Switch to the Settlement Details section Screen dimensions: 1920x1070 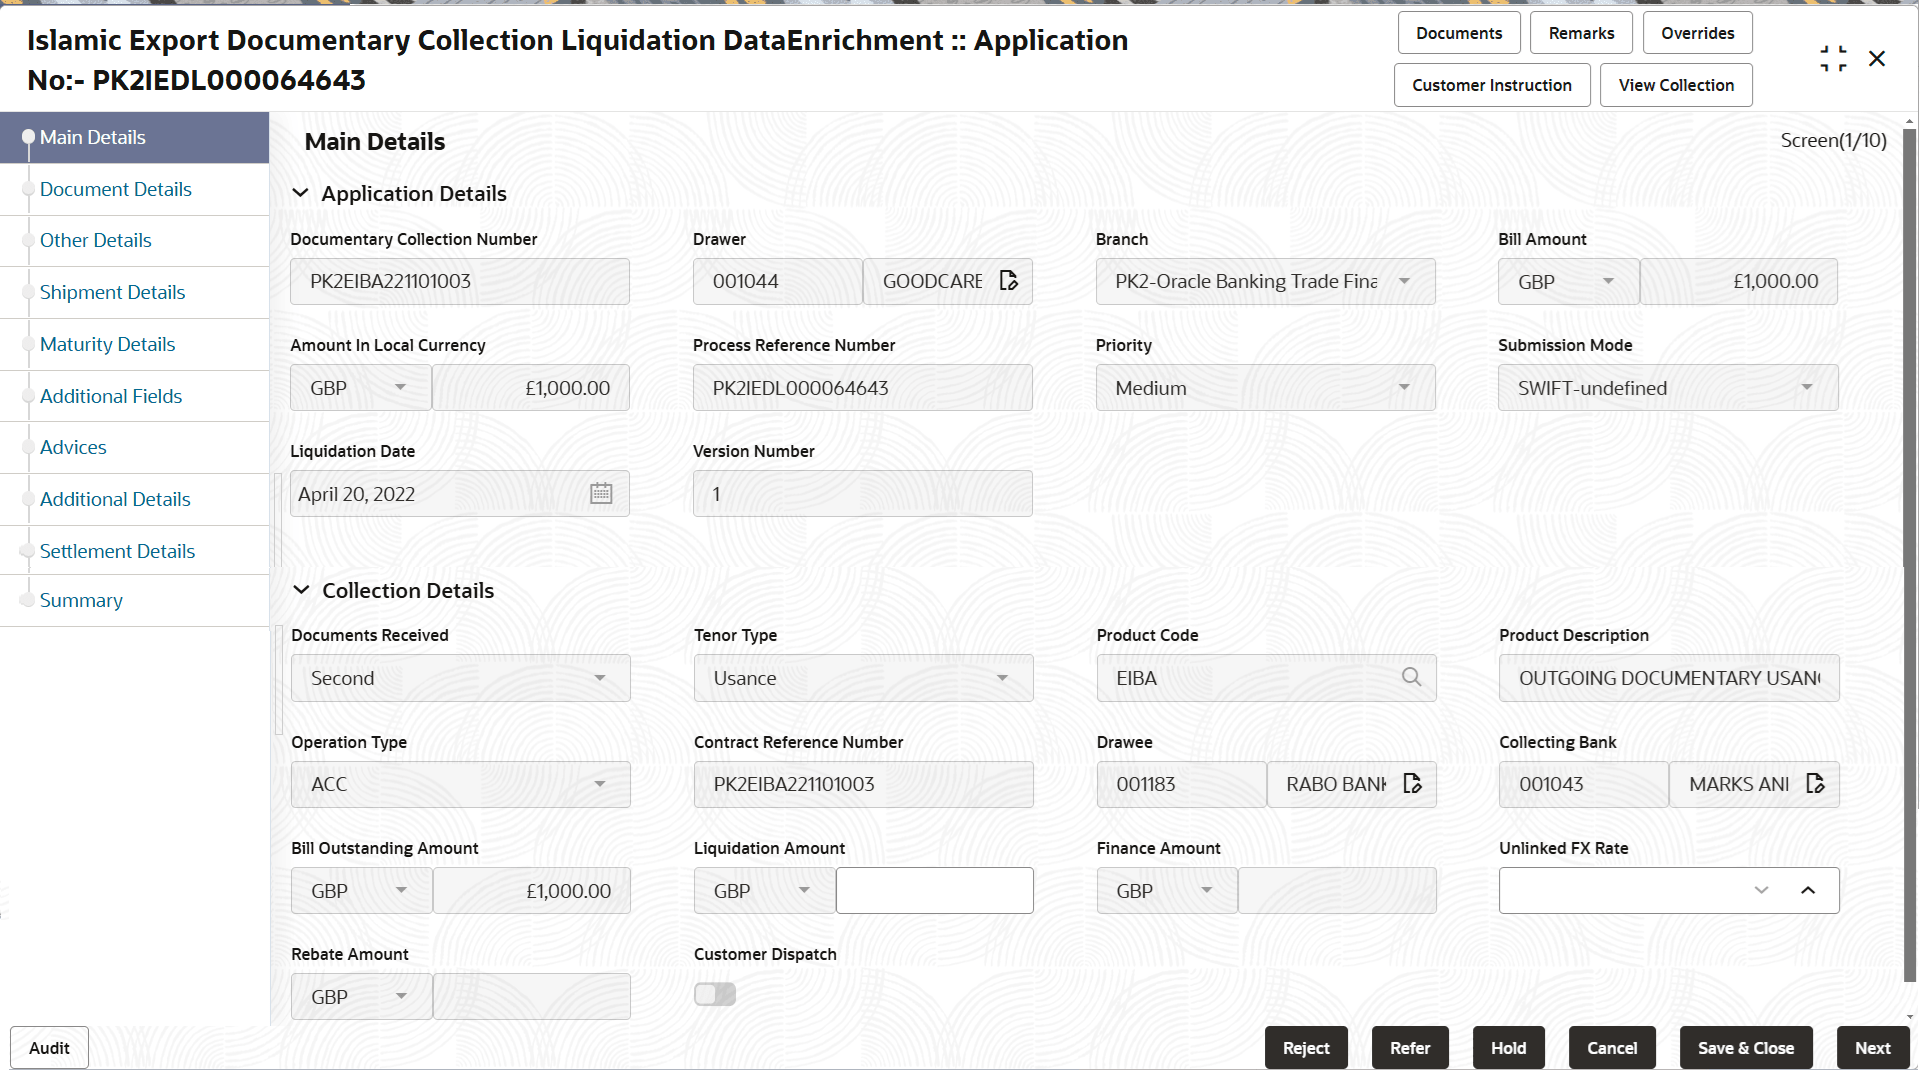pos(117,550)
